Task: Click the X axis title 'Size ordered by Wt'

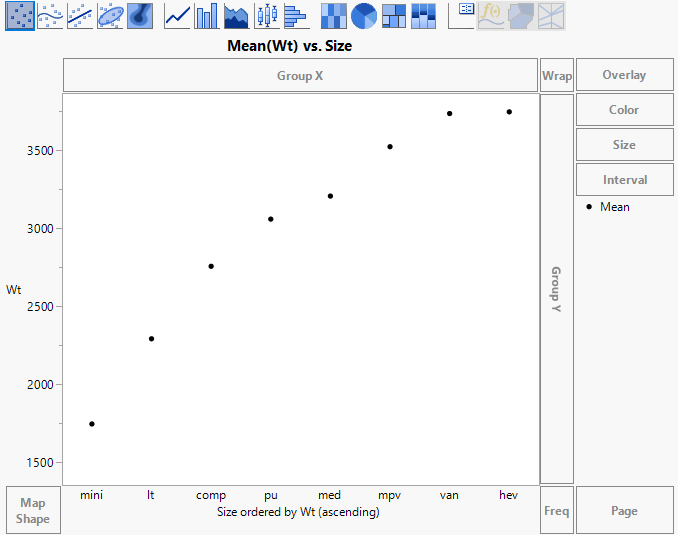Action: 298,511
